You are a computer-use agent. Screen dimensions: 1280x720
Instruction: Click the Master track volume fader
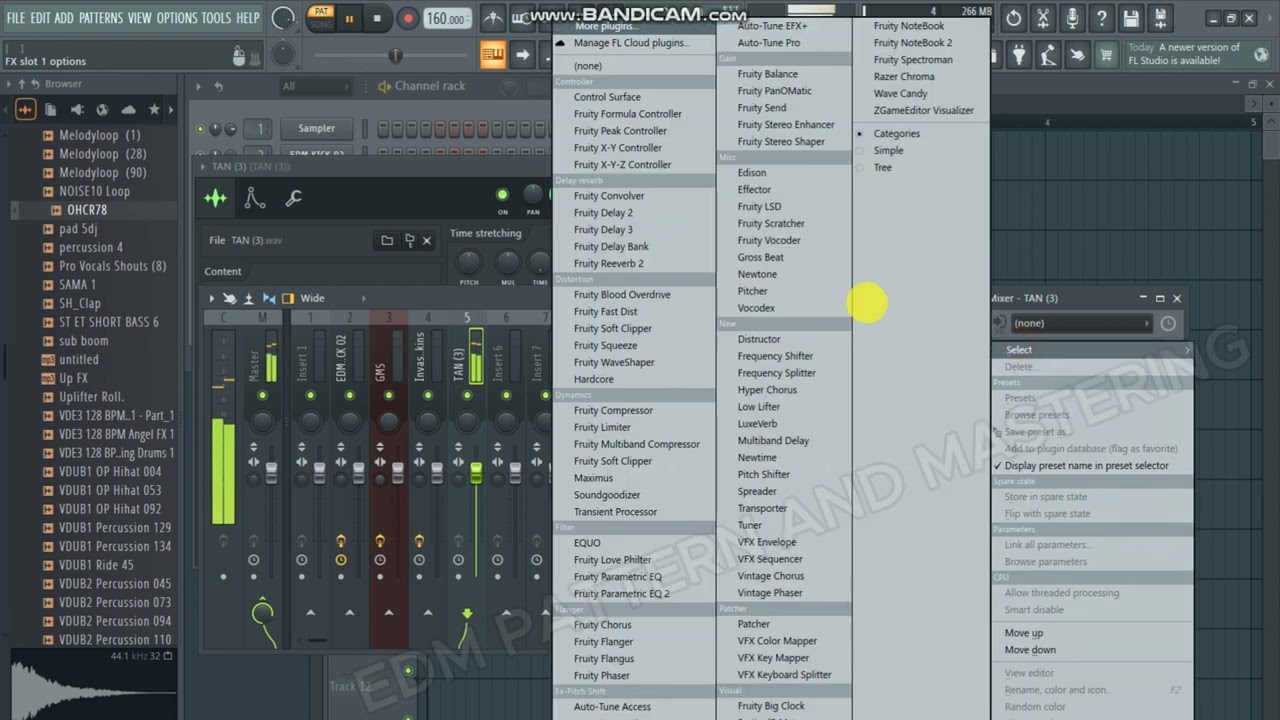tap(271, 473)
